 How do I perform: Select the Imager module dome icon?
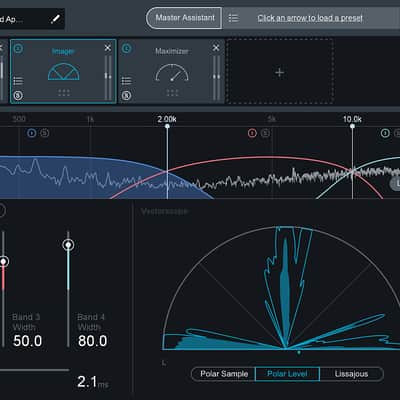coord(64,72)
